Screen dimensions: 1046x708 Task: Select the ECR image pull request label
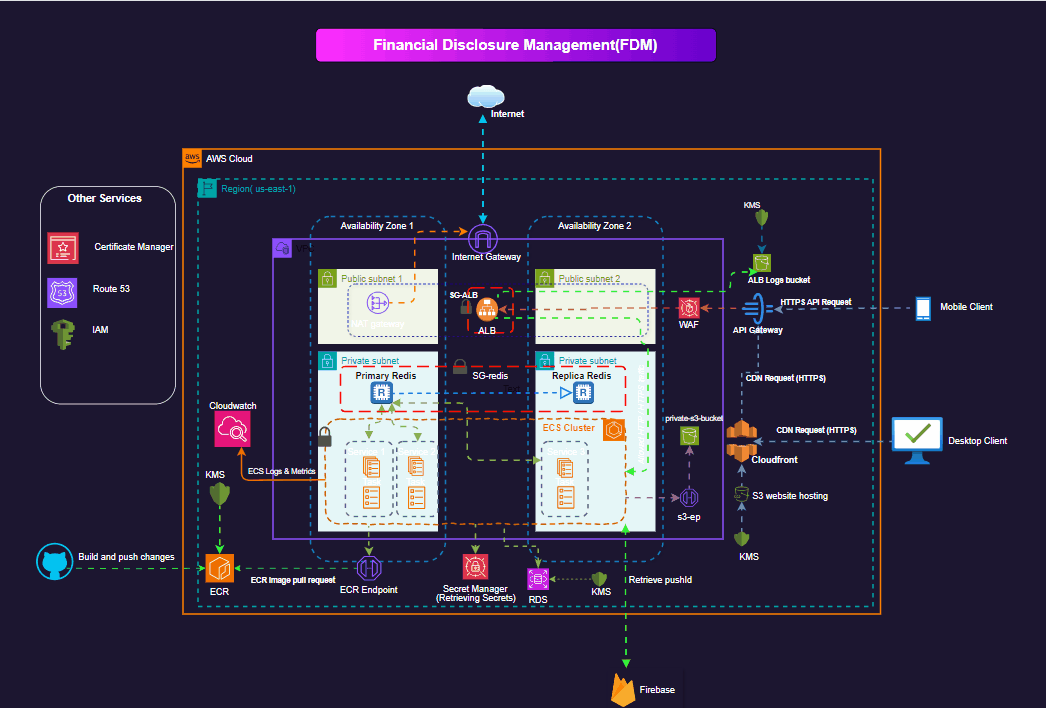pyautogui.click(x=293, y=580)
